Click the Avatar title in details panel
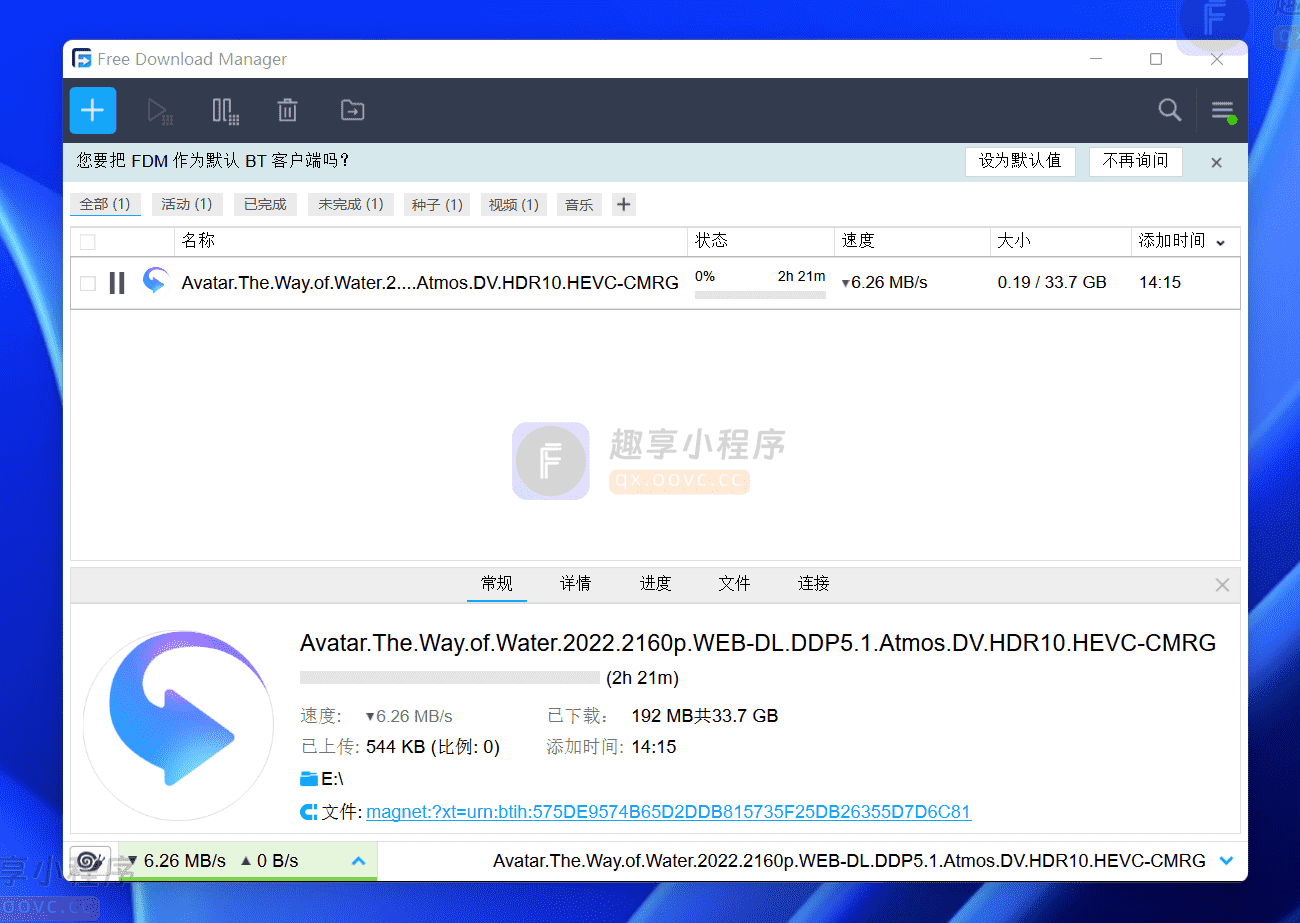The width and height of the screenshot is (1300, 923). 758,643
